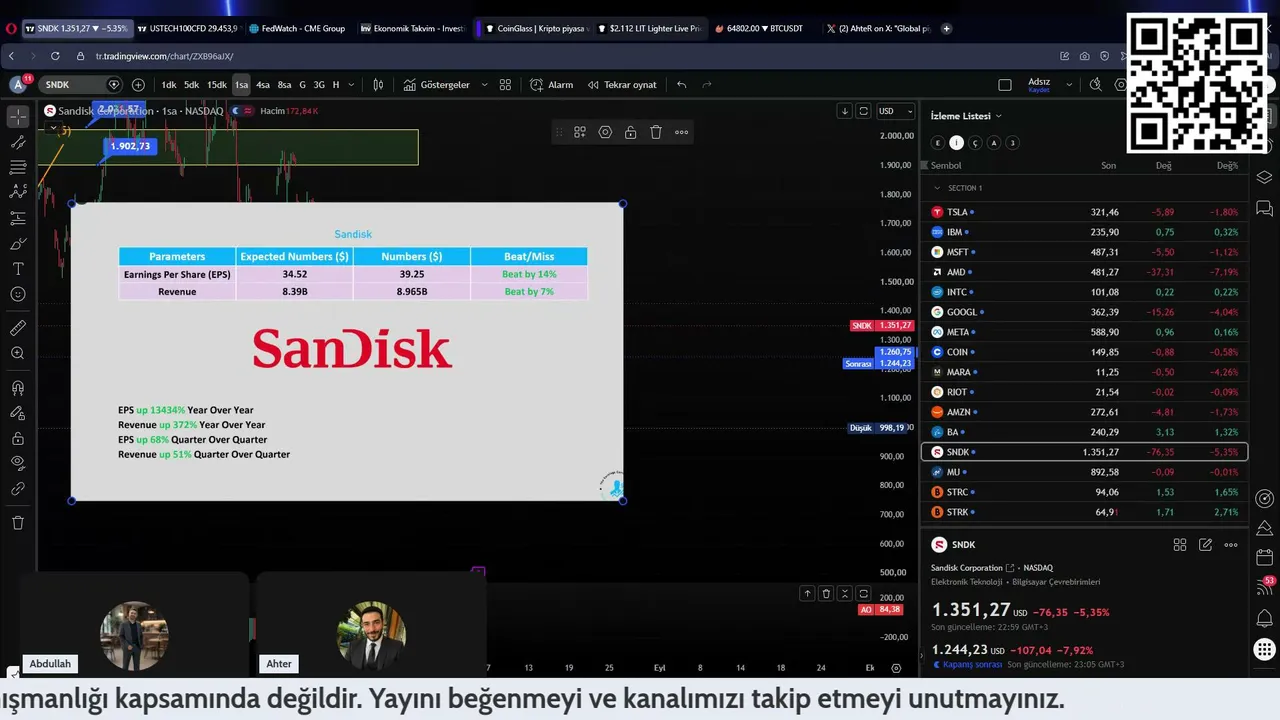Open quick search icon in top toolbar
The height and width of the screenshot is (720, 1280).
[1096, 85]
